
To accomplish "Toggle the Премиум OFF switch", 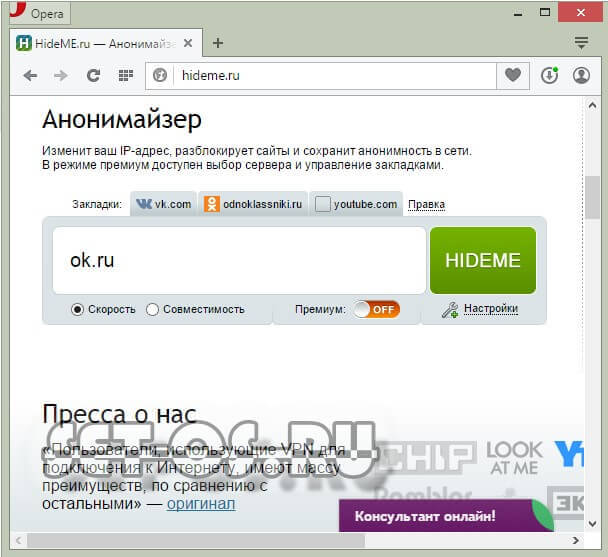I will (x=376, y=309).
